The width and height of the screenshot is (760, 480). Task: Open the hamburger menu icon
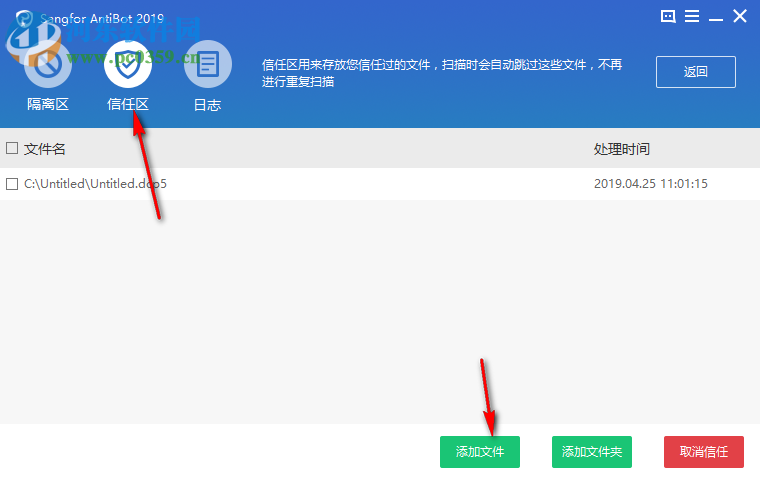coord(692,16)
